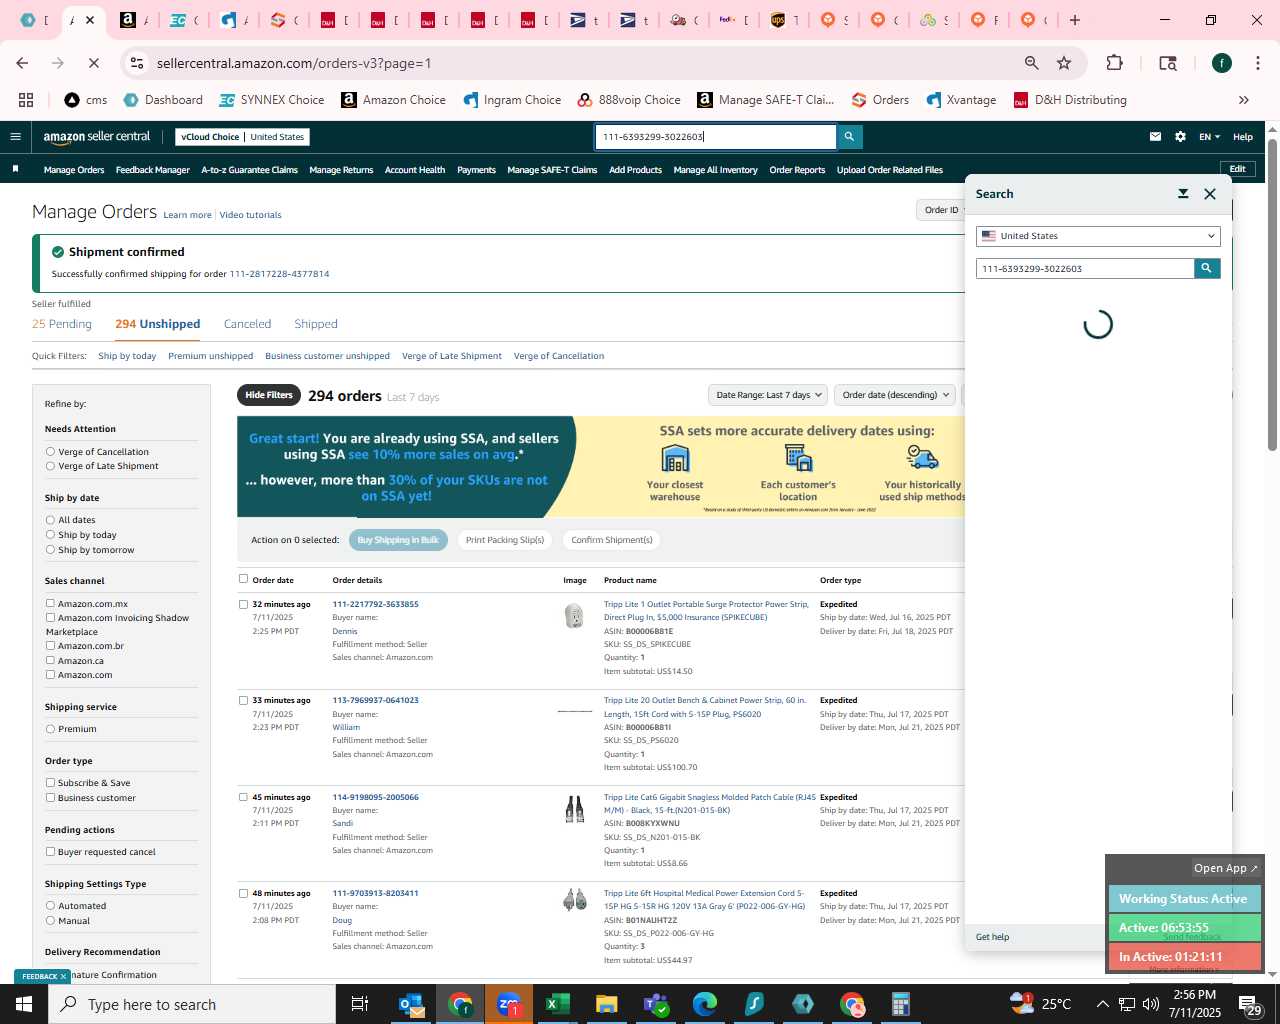Screen dimensions: 1280x1024
Task: Show more bookmarks with the chevron
Action: click(x=1244, y=100)
